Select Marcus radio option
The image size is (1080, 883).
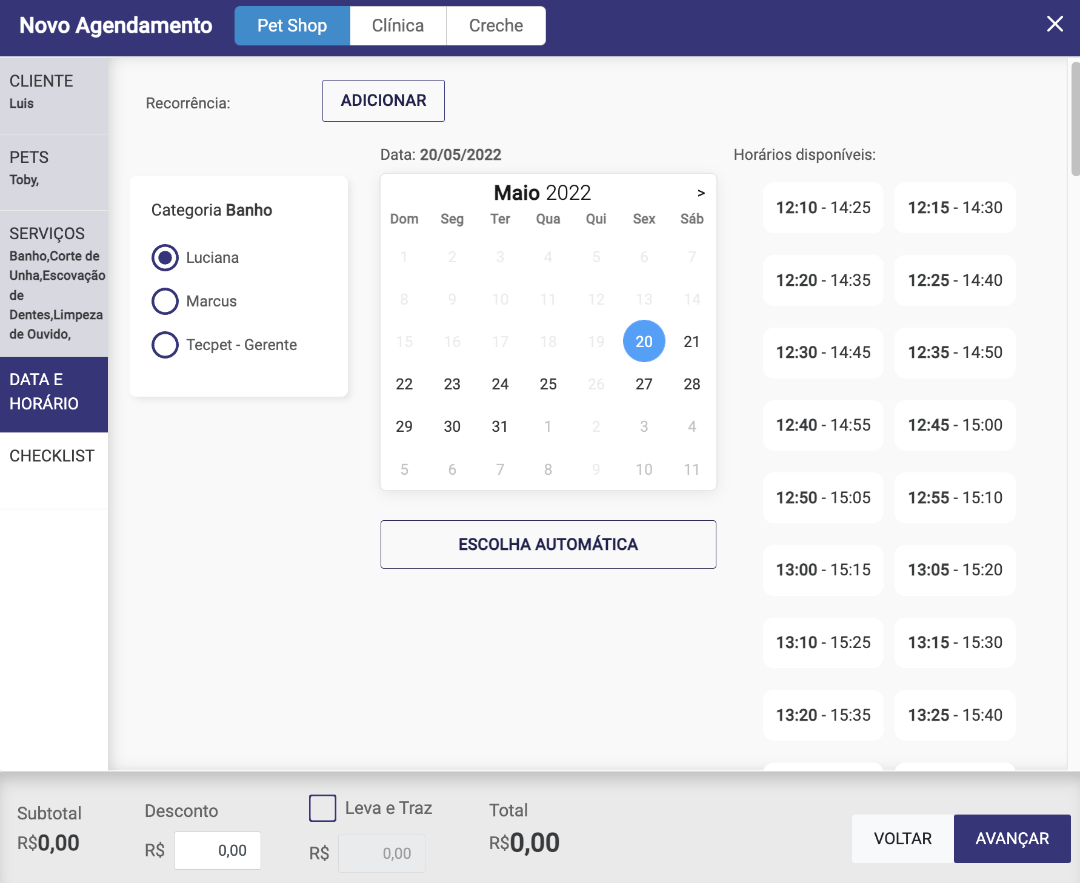[165, 301]
